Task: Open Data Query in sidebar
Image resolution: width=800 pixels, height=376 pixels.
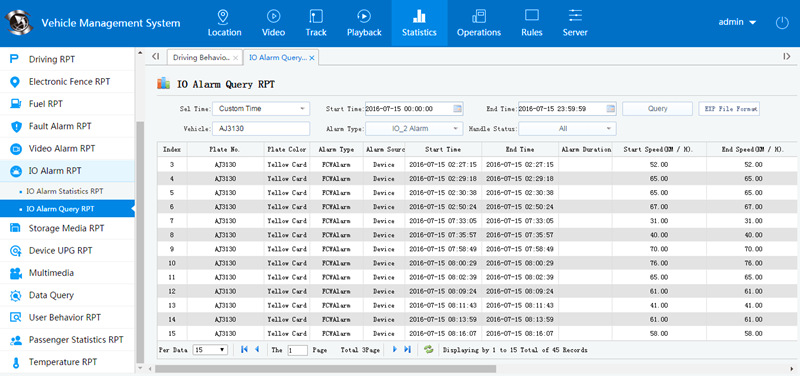Action: click(67, 295)
